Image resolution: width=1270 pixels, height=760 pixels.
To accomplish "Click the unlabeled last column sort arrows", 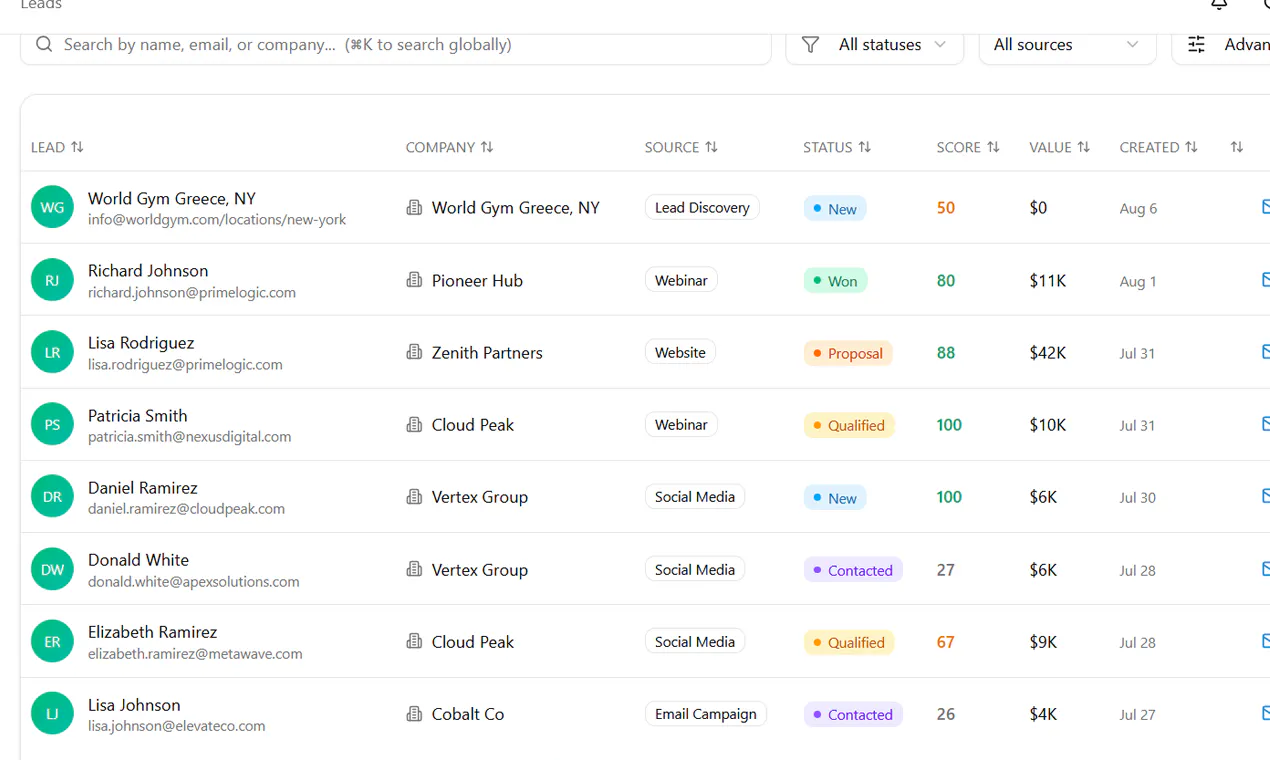I will [1237, 147].
